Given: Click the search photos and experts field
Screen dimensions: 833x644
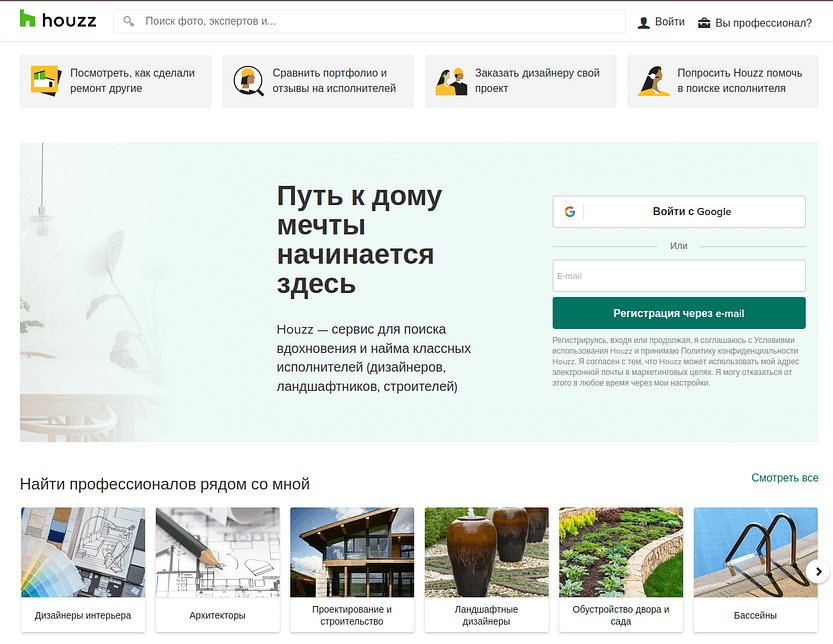Looking at the screenshot, I should pyautogui.click(x=300, y=20).
